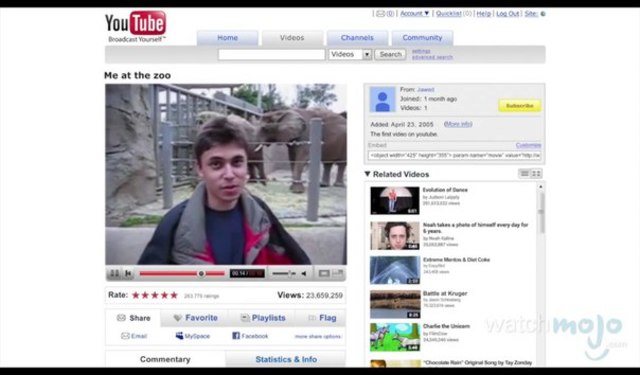Collapse the Related Videos section

point(367,174)
